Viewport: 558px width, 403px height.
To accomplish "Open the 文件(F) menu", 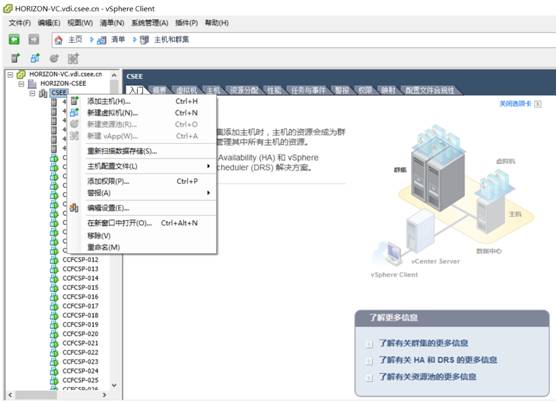I will coord(20,23).
